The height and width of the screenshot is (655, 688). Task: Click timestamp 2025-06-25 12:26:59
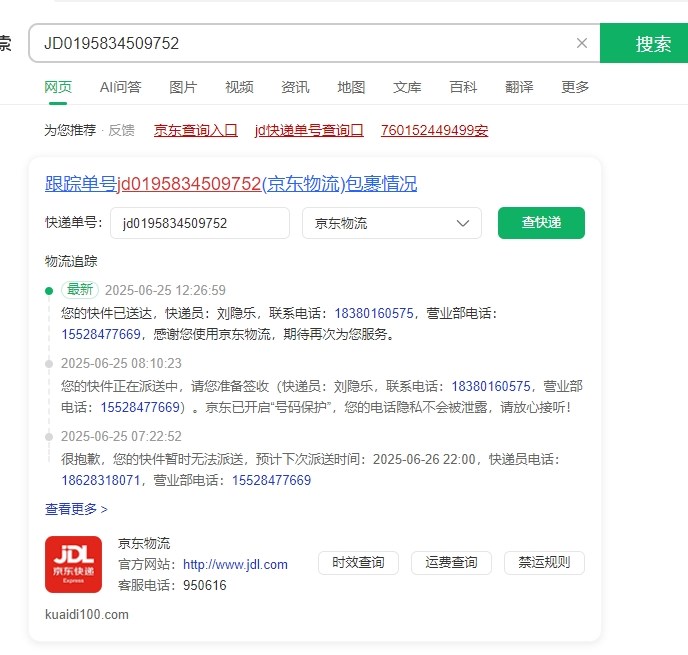tap(165, 290)
